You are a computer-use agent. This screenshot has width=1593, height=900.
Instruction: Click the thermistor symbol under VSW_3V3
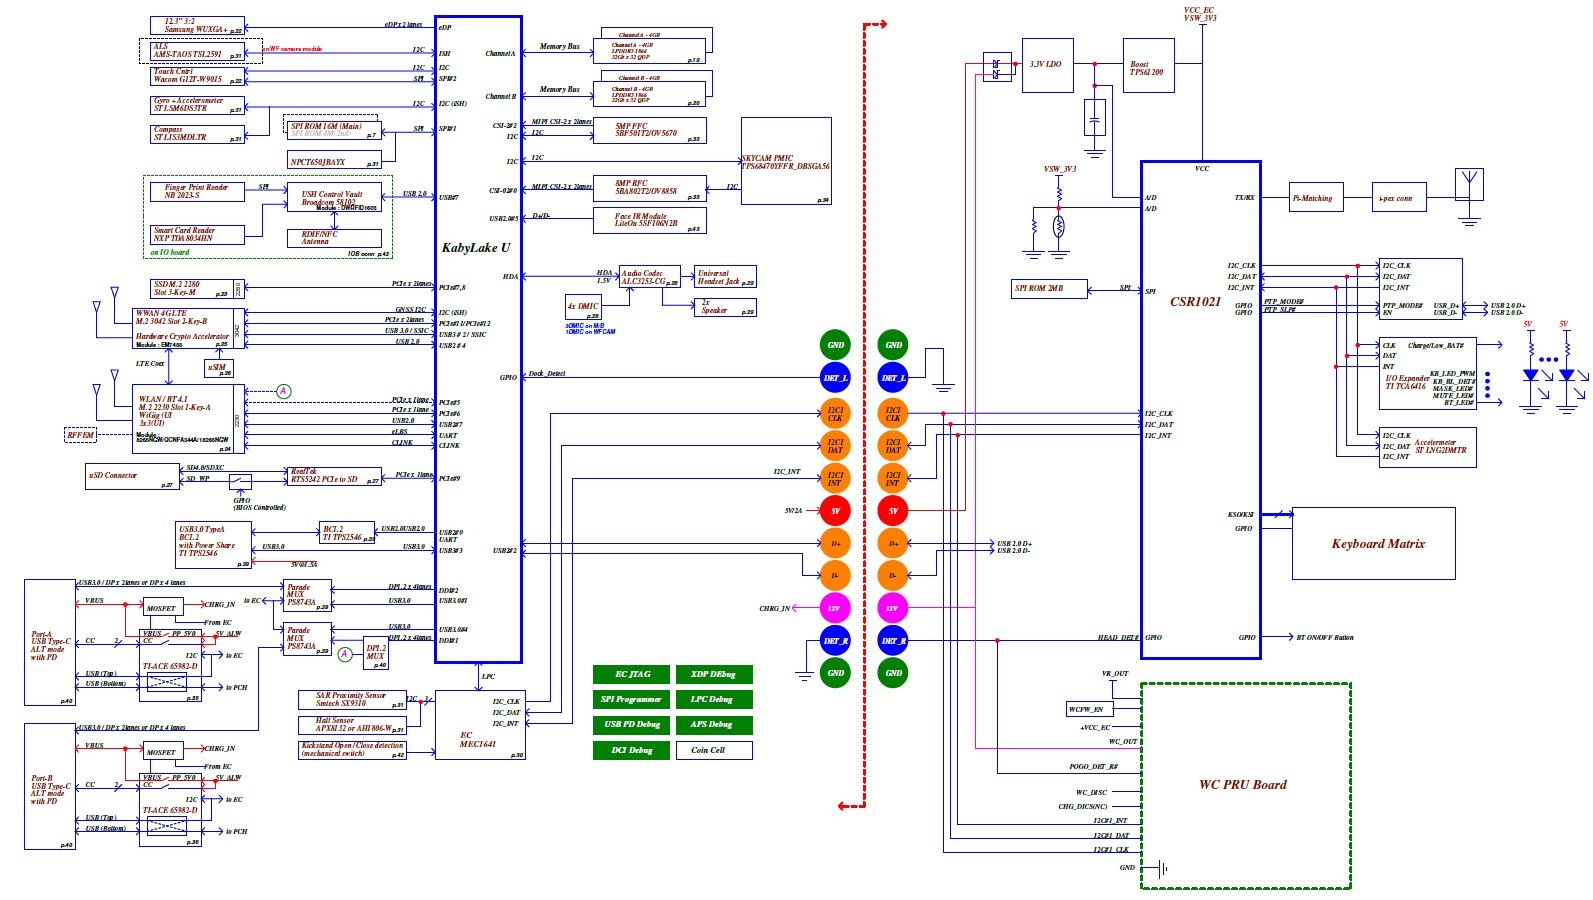[x=1058, y=227]
